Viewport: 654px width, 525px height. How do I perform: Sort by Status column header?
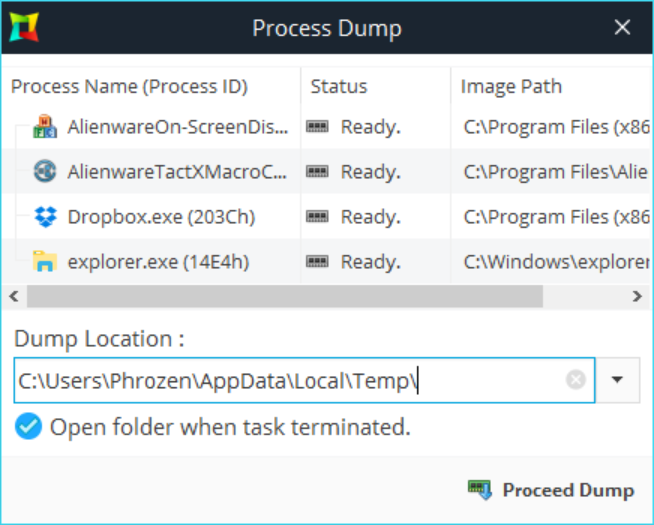click(x=339, y=87)
